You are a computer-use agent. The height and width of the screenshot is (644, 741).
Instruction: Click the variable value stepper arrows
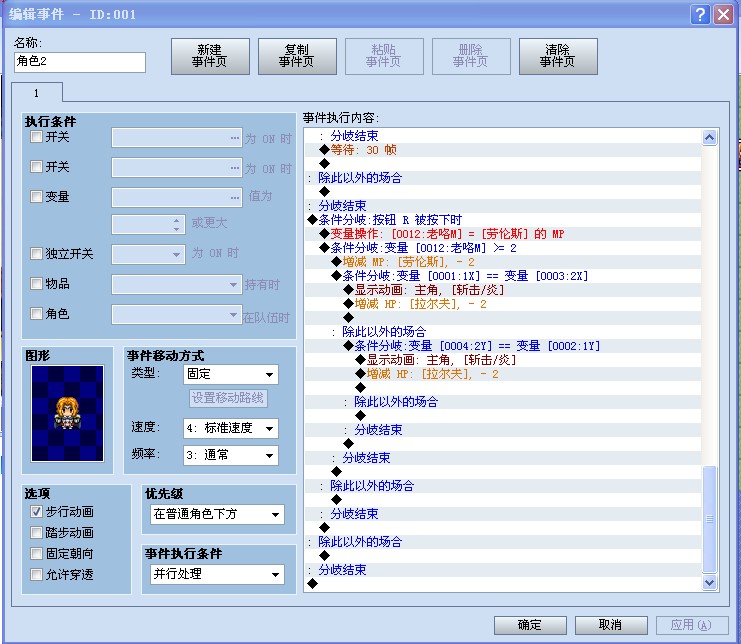click(176, 224)
